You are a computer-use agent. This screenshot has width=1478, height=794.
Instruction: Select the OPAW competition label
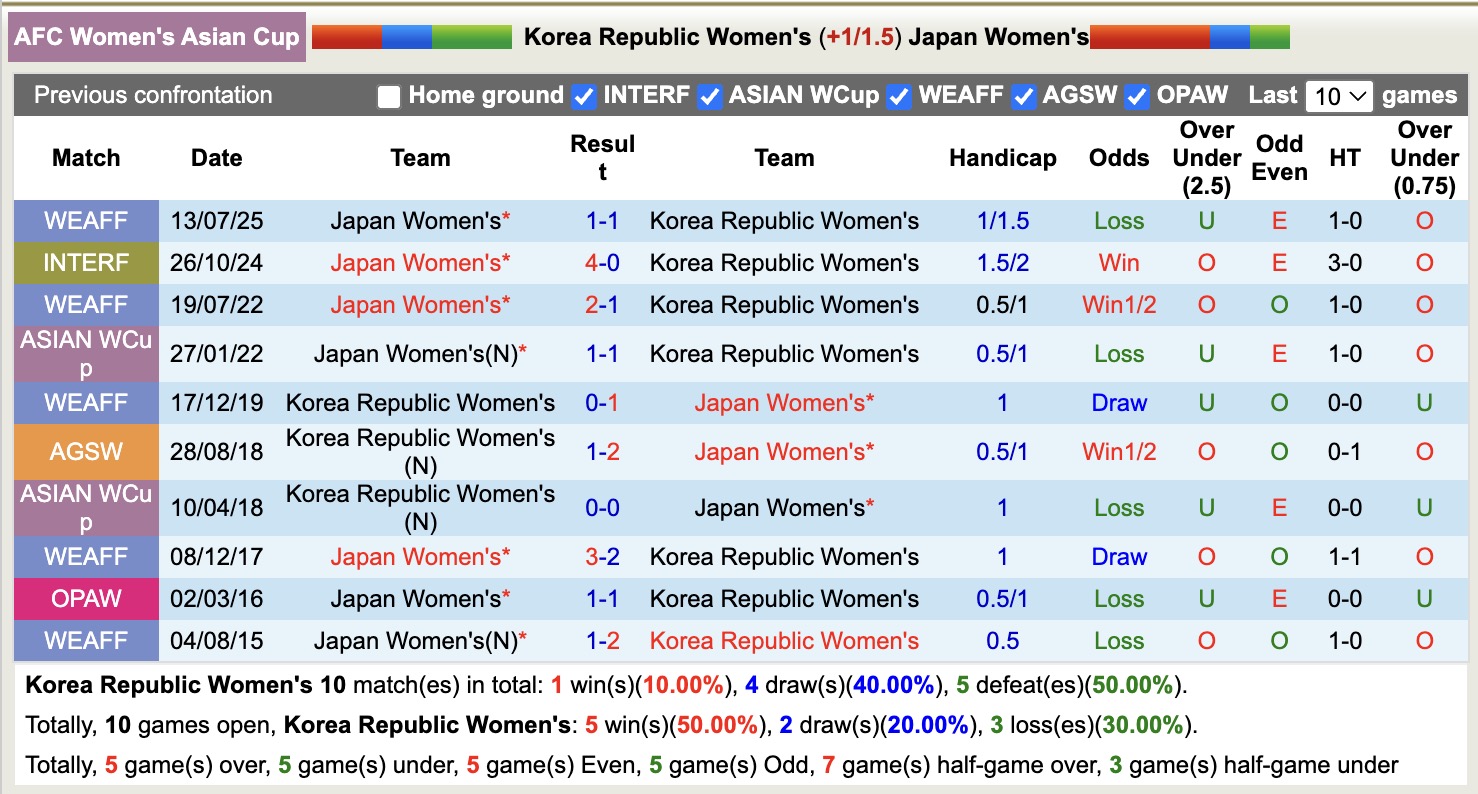[86, 599]
